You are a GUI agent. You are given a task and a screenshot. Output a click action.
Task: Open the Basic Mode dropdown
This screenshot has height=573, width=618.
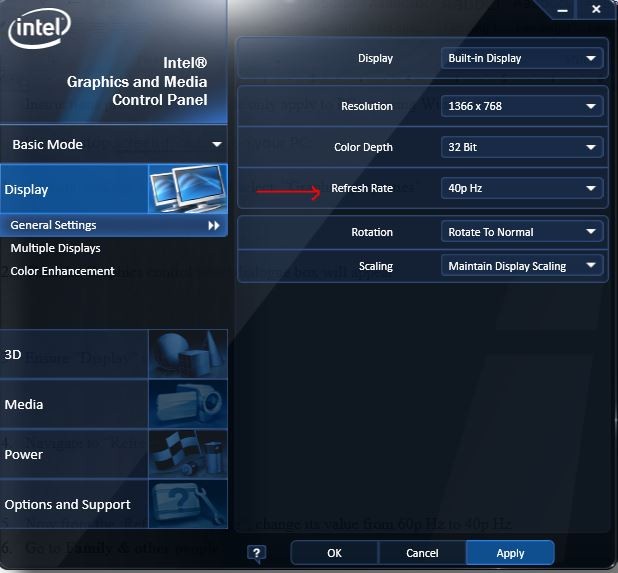click(114, 144)
